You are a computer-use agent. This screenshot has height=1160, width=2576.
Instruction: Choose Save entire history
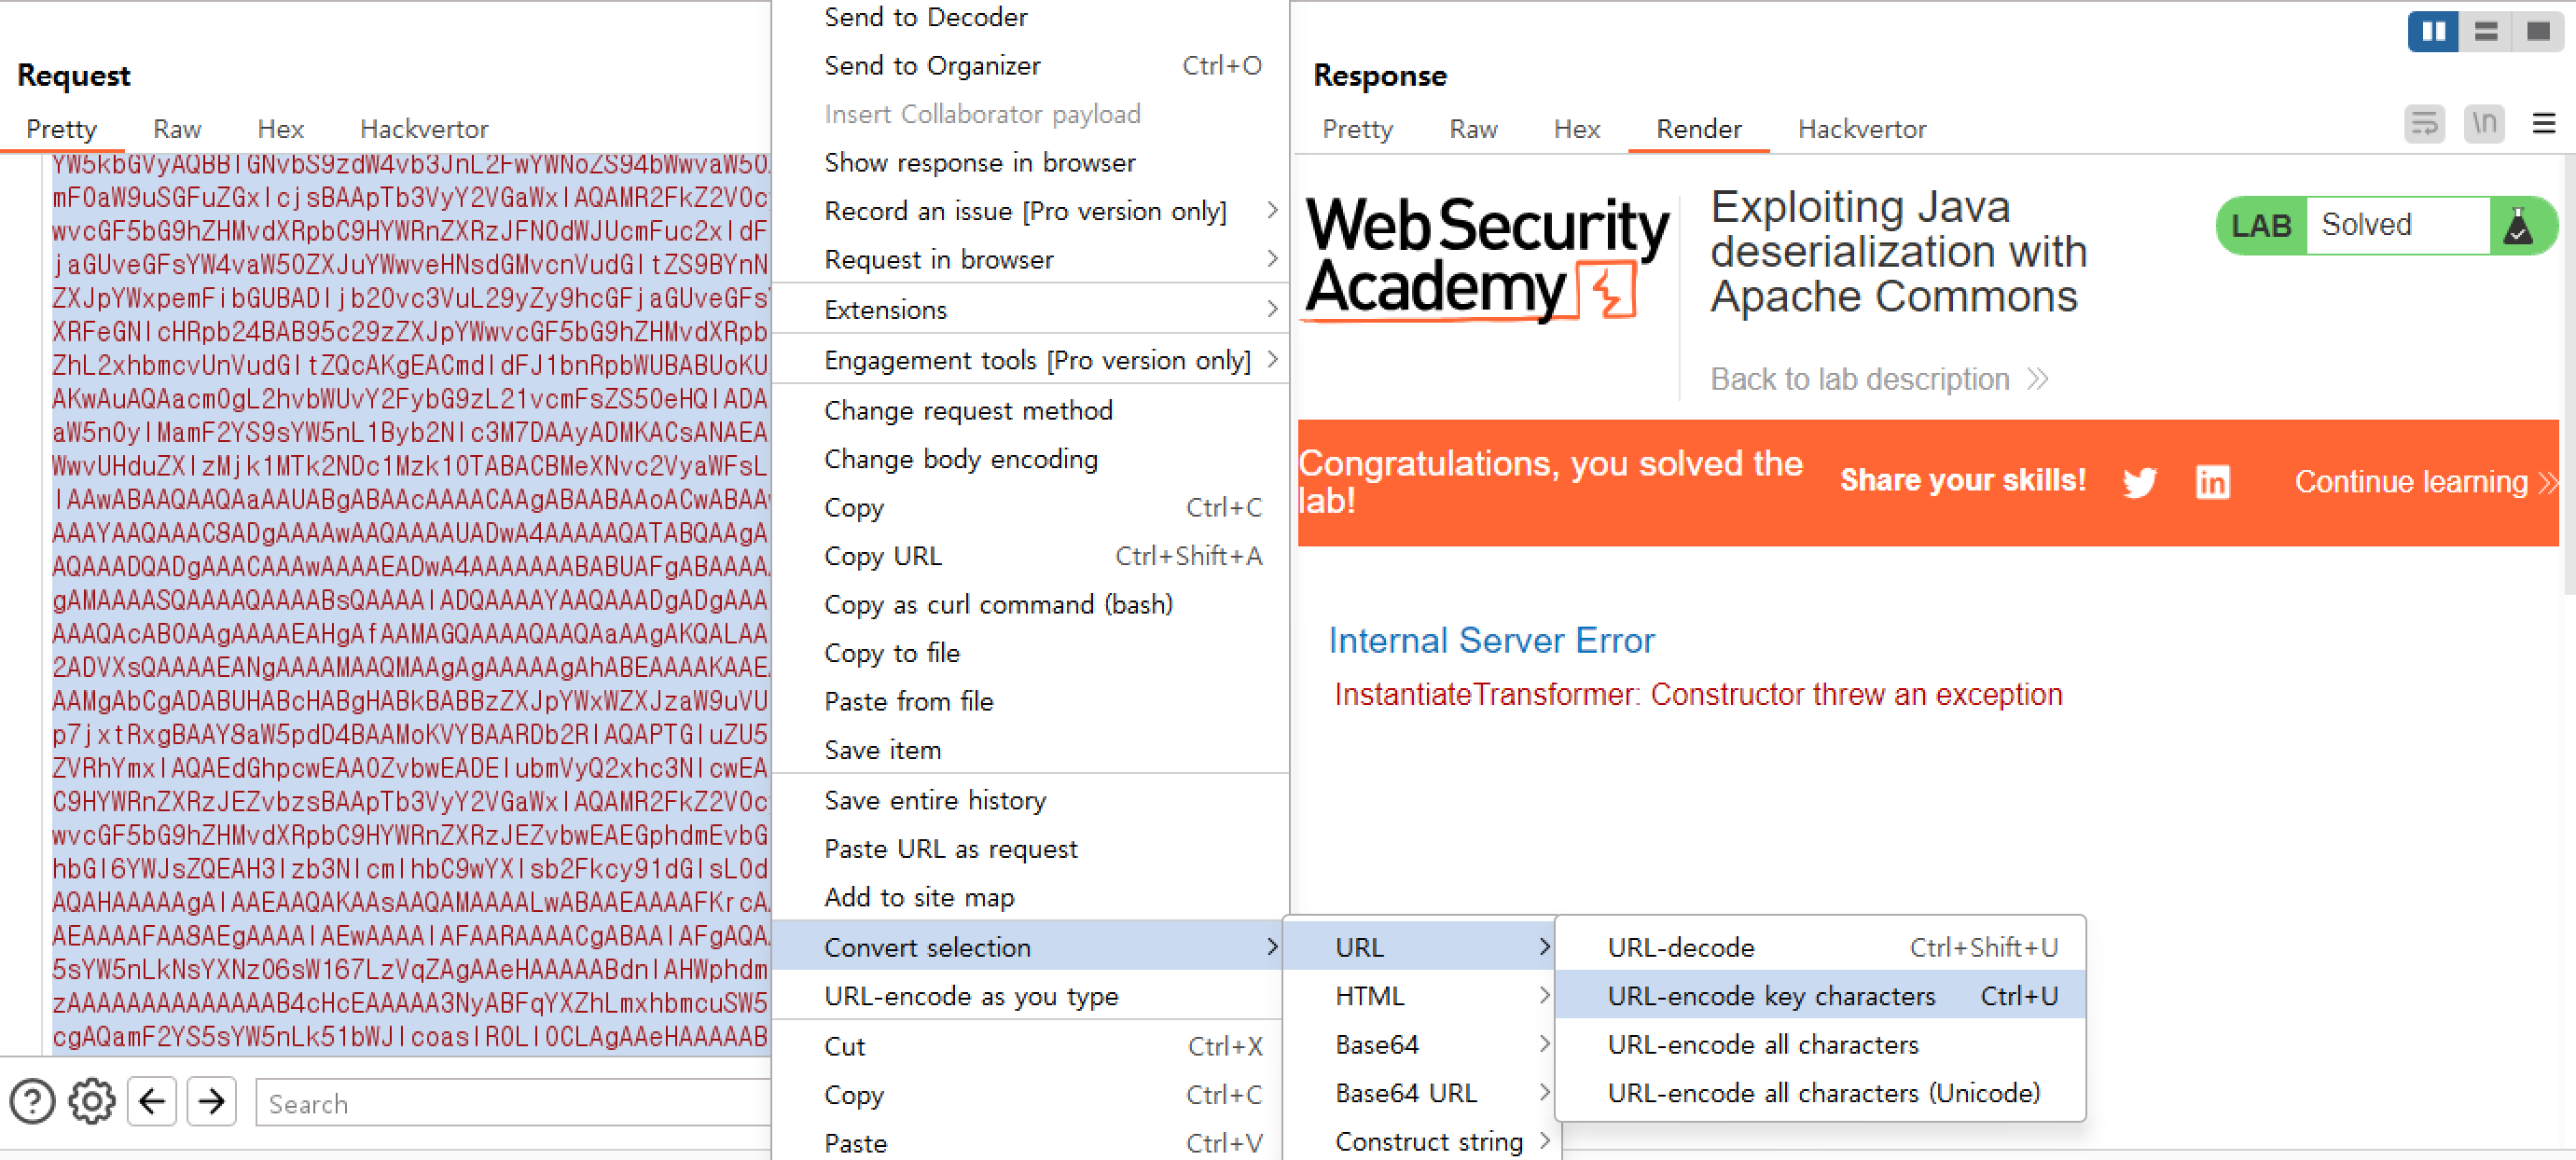click(x=1030, y=800)
